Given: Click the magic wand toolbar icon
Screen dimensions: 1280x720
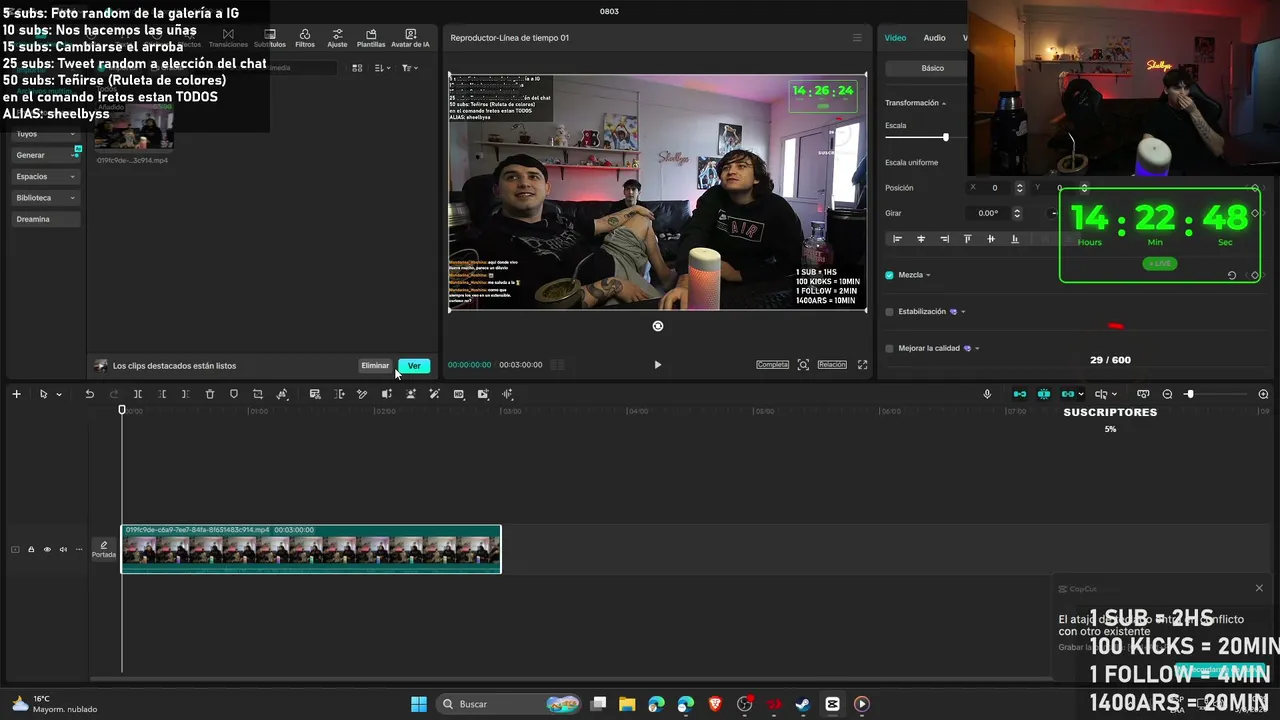Looking at the screenshot, I should pyautogui.click(x=434, y=394).
